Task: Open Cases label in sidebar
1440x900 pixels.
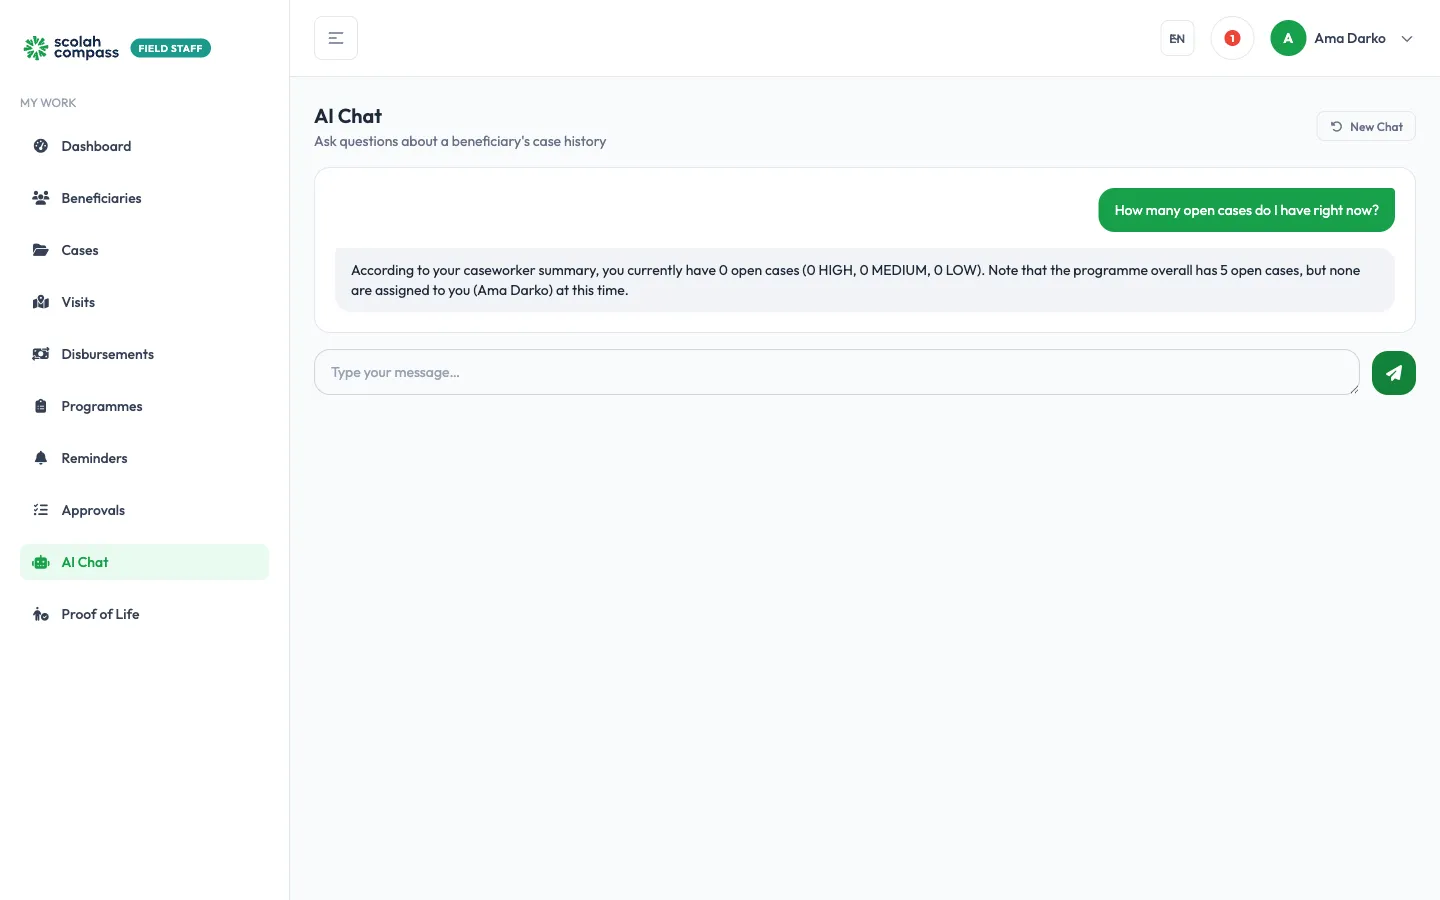Action: (80, 250)
